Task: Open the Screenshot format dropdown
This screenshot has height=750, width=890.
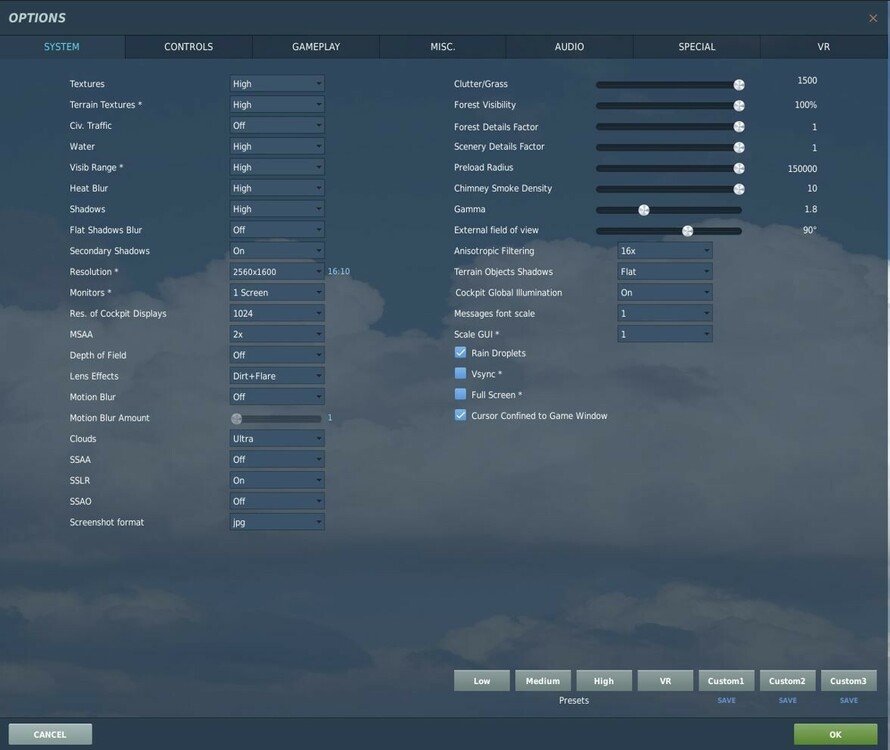Action: 276,521
